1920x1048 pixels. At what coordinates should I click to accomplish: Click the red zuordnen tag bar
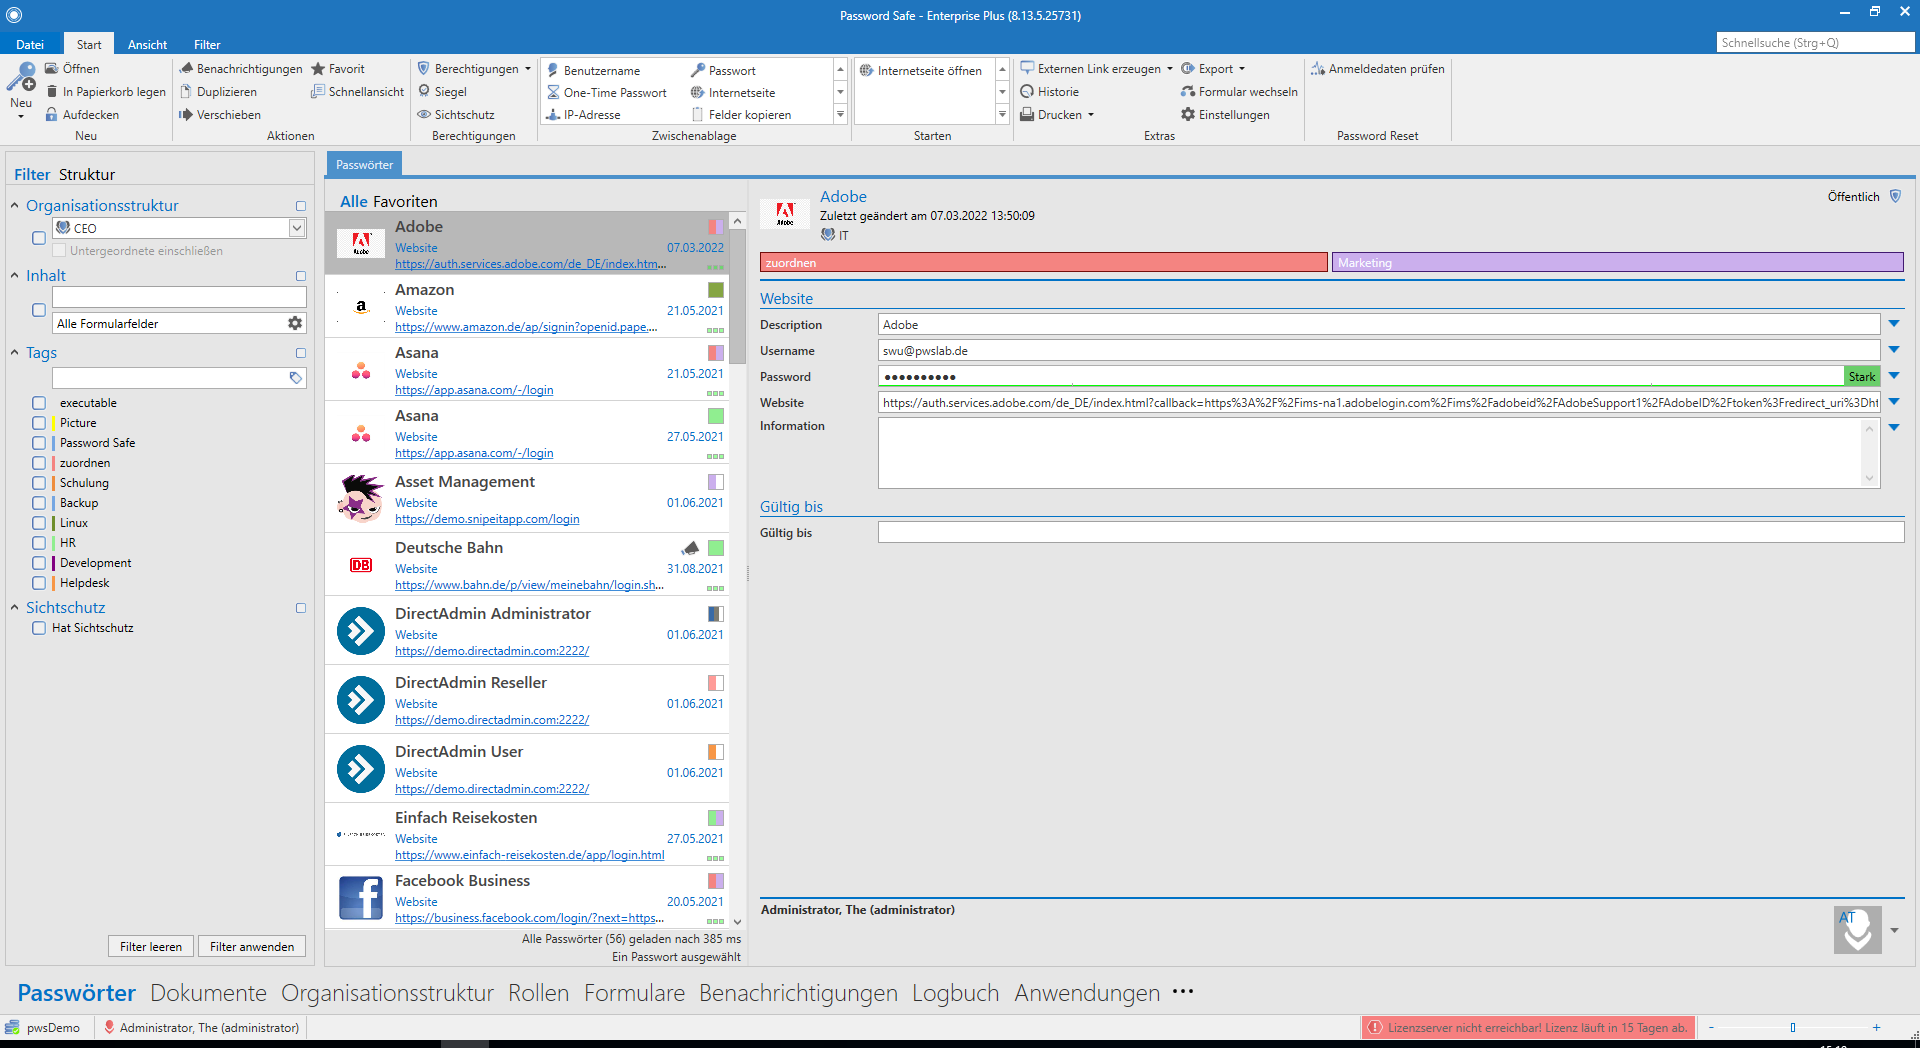coord(1044,263)
